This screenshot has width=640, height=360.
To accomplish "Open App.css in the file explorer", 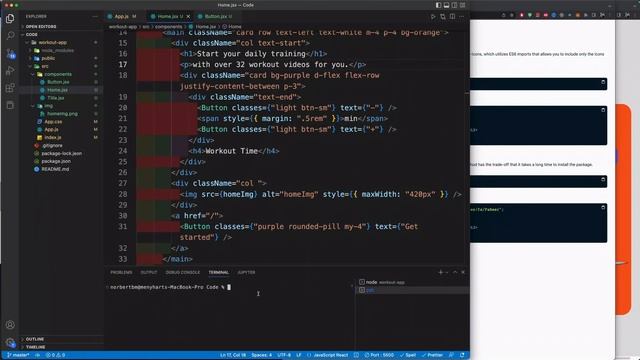I will [53, 122].
